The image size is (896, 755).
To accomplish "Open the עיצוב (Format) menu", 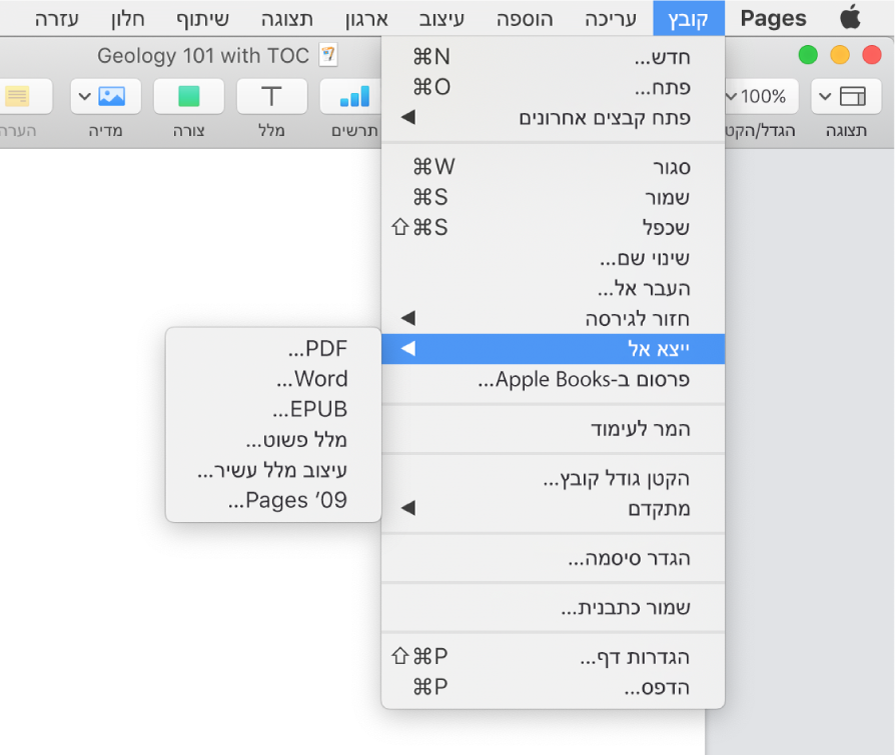I will [442, 19].
